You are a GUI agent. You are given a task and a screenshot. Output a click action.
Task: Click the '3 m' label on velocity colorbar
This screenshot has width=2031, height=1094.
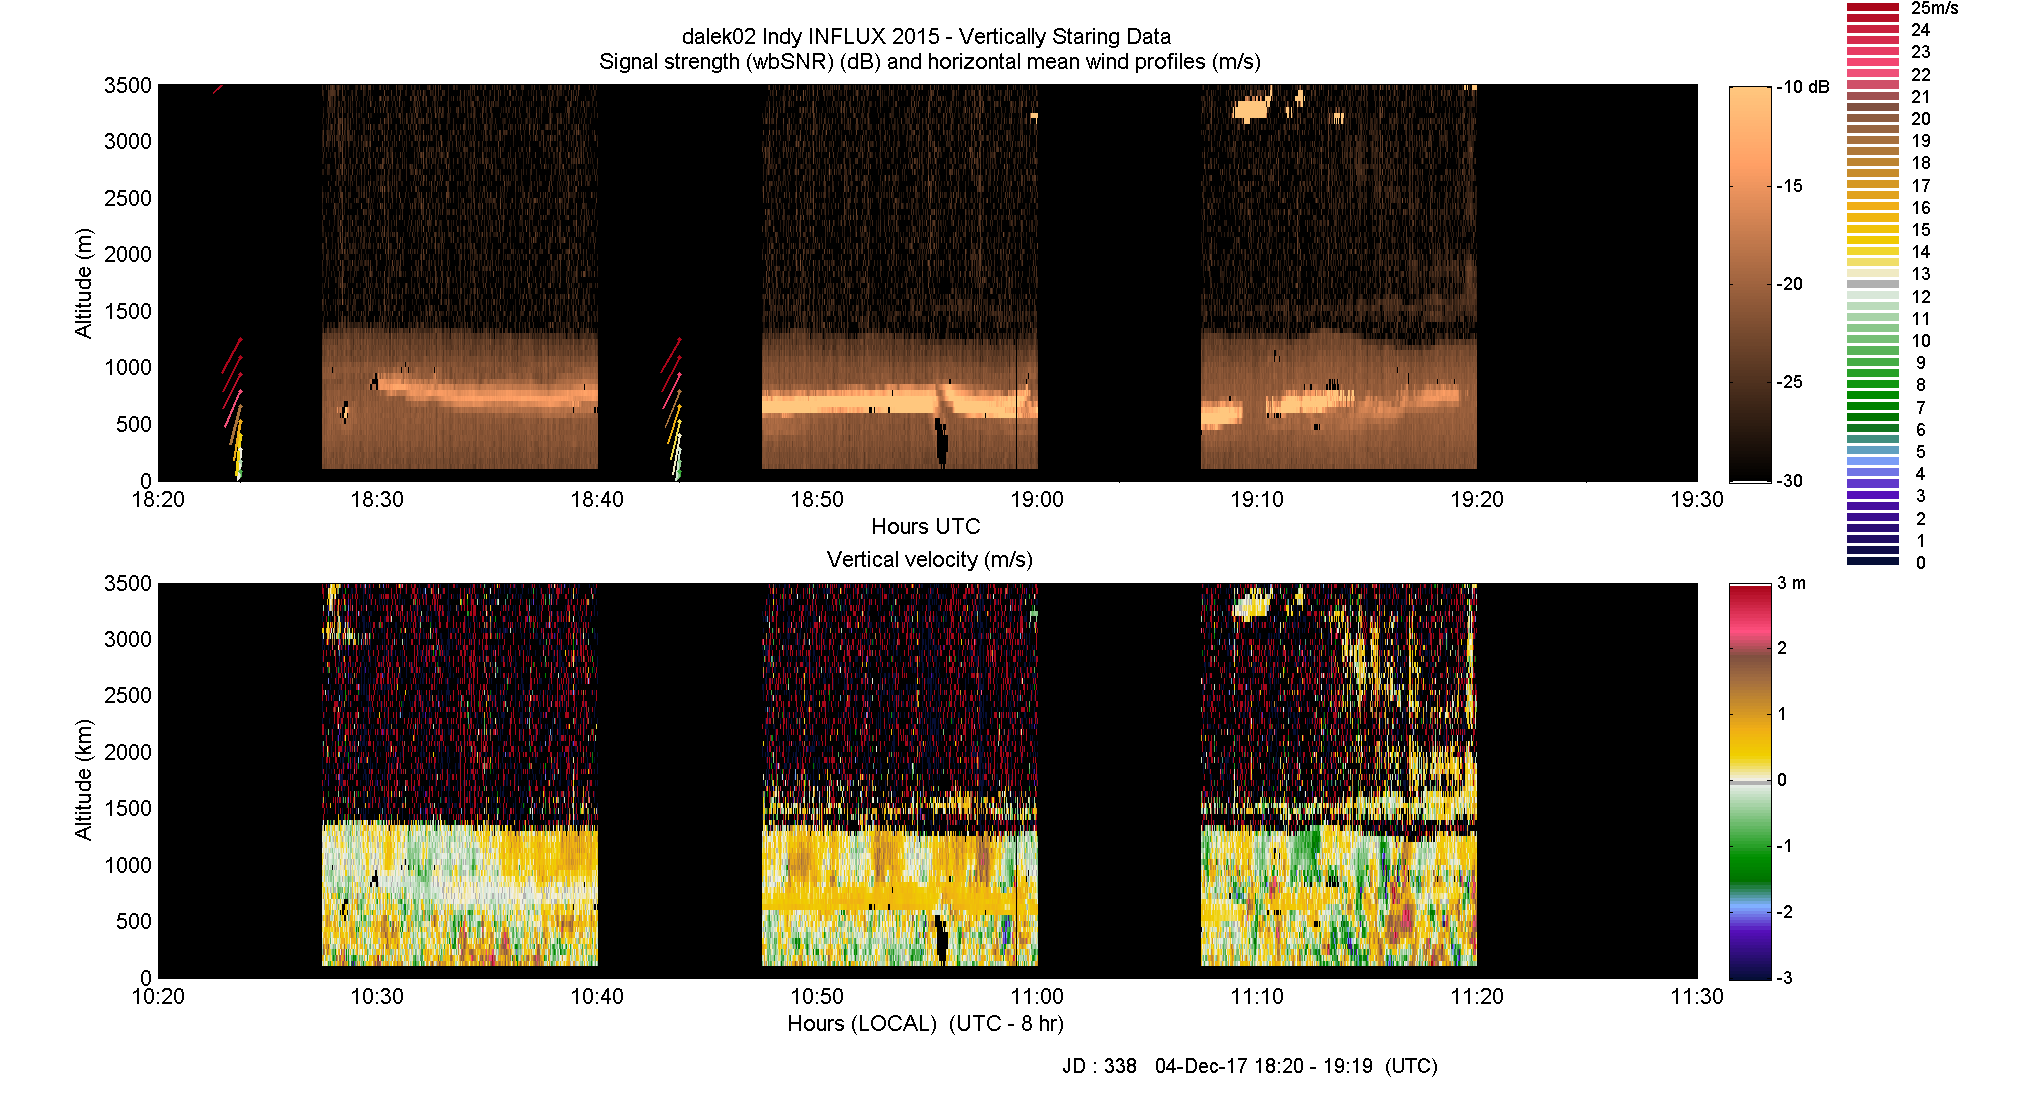click(1792, 583)
